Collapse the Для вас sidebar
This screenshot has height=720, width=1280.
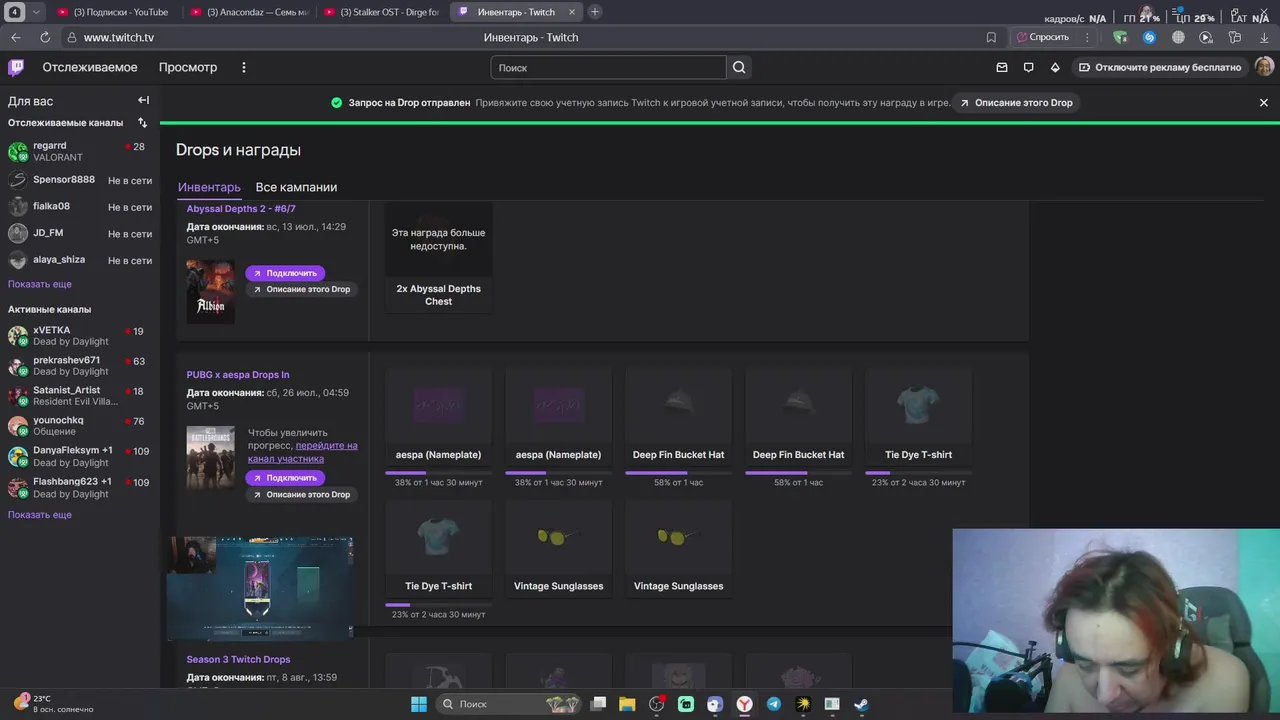[143, 100]
